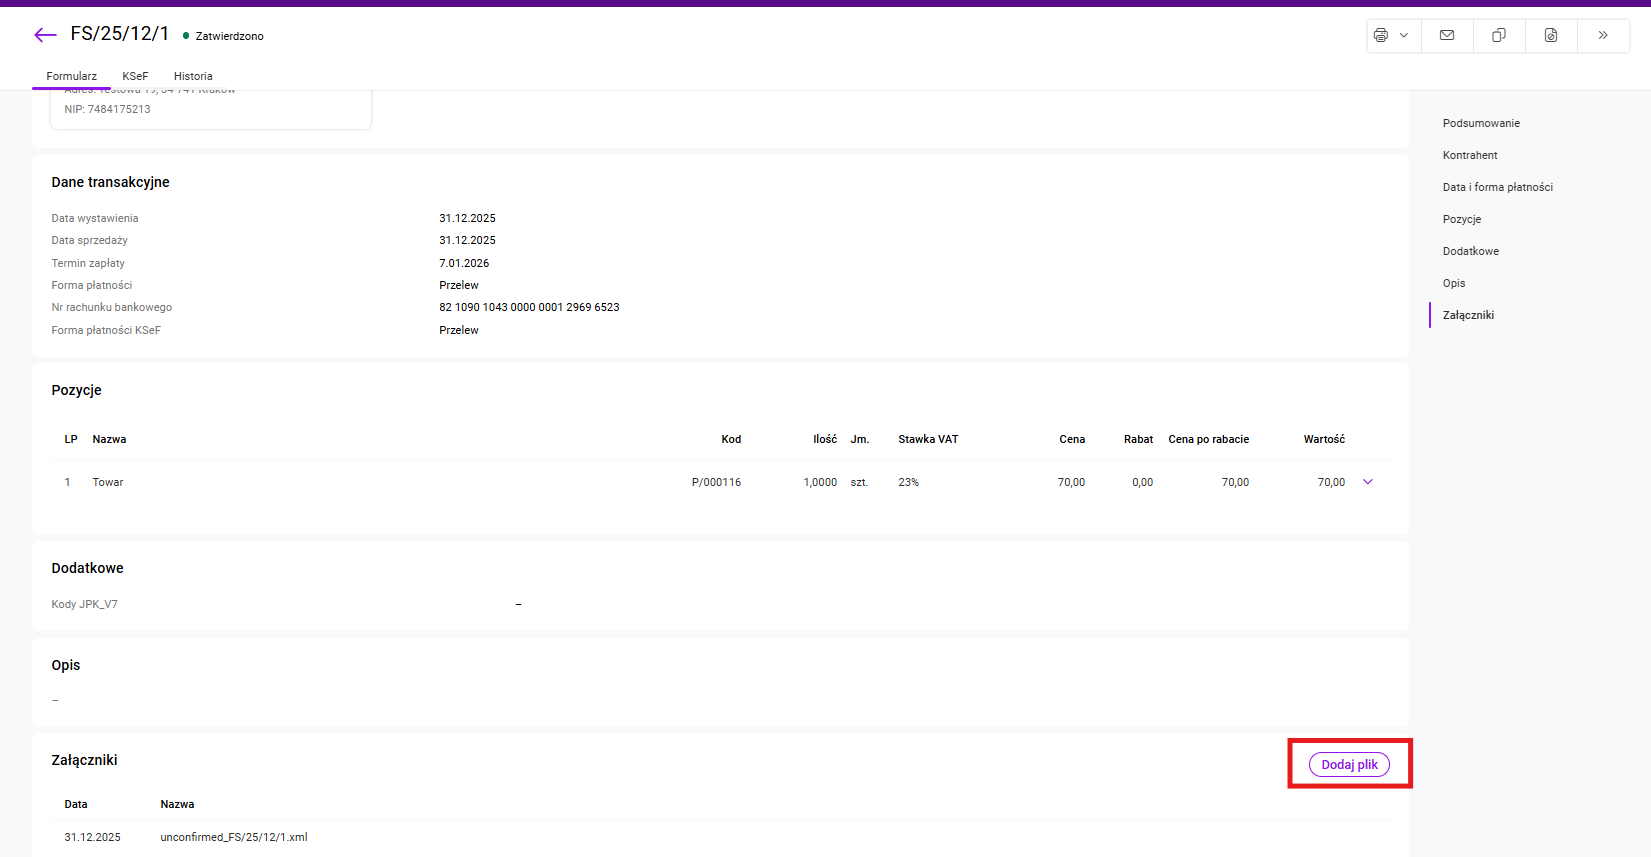Open the print options dropdown arrow
The image size is (1651, 857).
[1404, 35]
